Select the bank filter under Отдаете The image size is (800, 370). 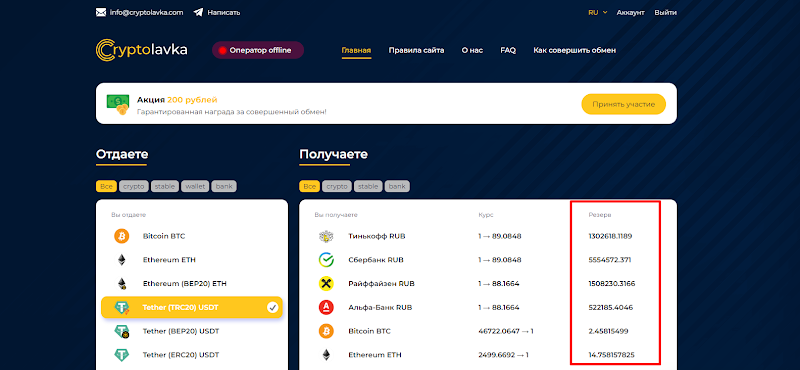224,186
